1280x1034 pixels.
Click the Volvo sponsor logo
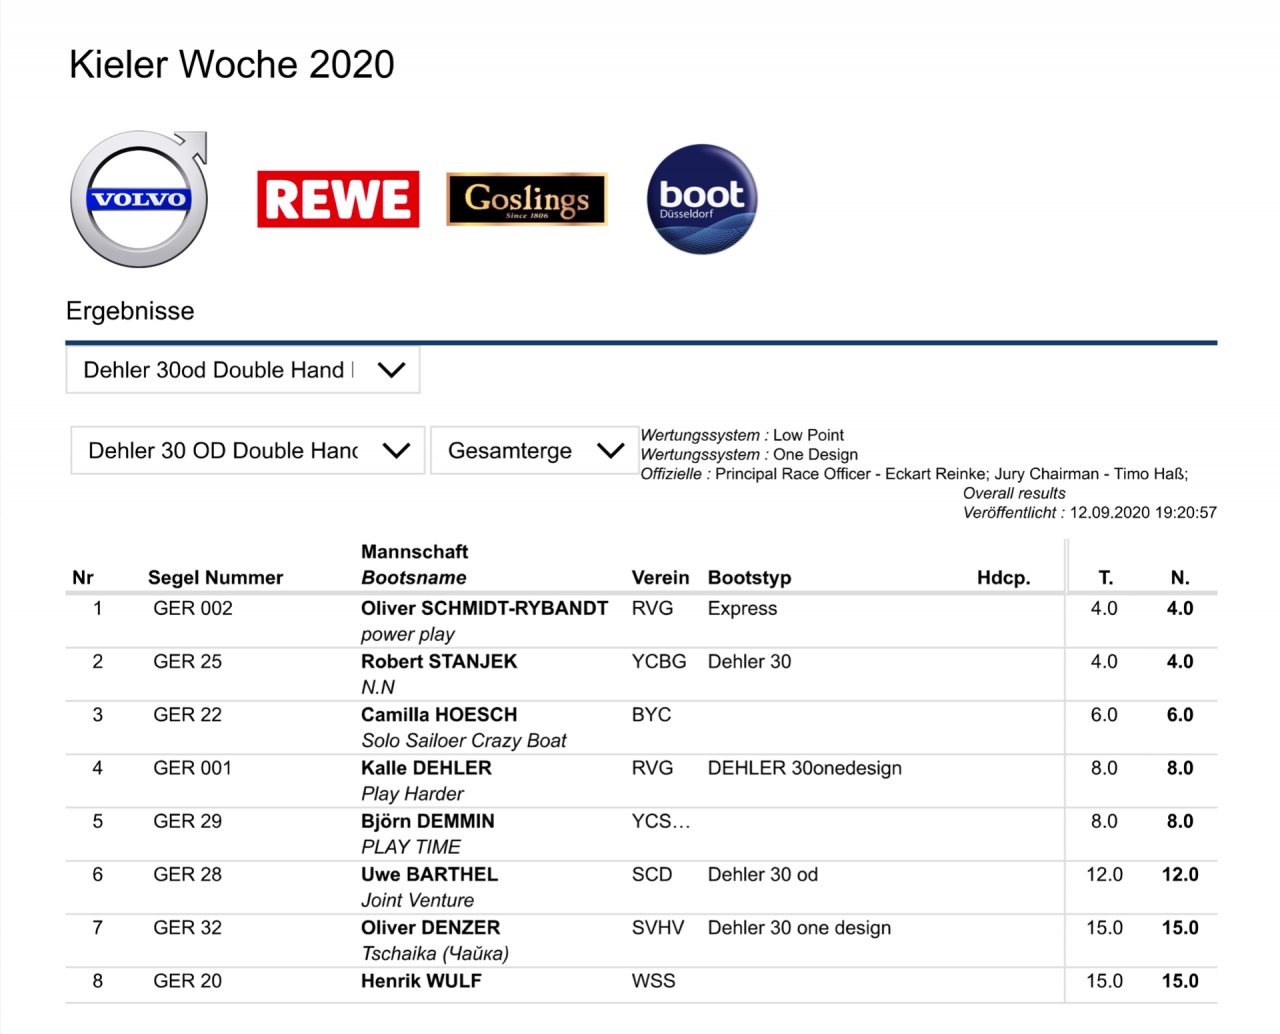(x=139, y=199)
